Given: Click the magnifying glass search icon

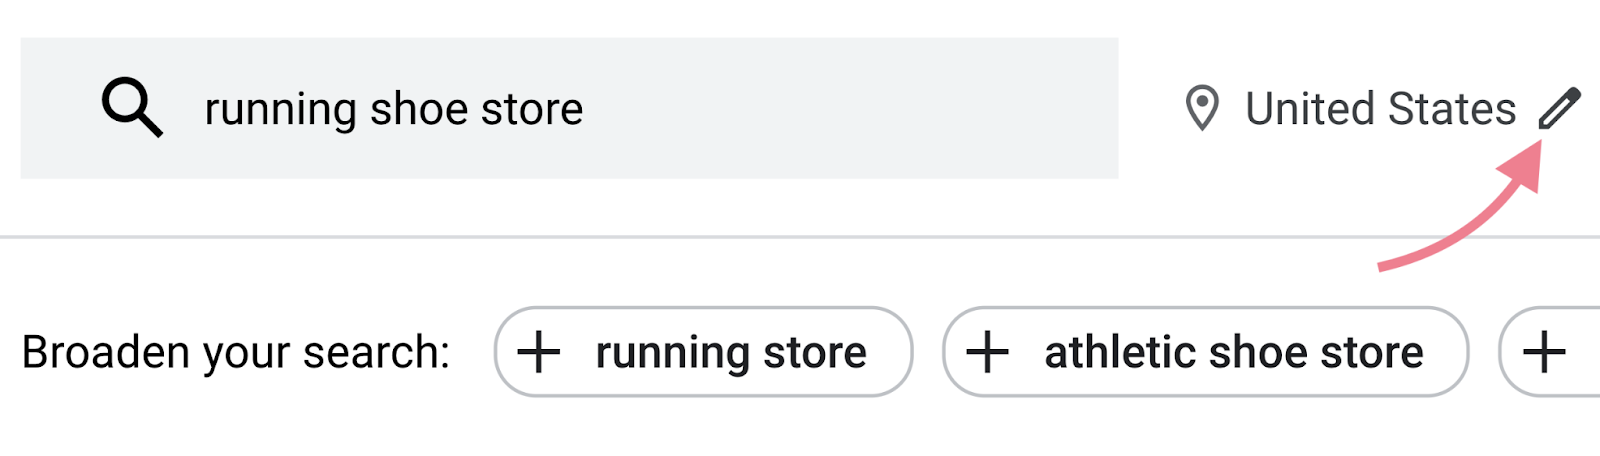Looking at the screenshot, I should 132,108.
